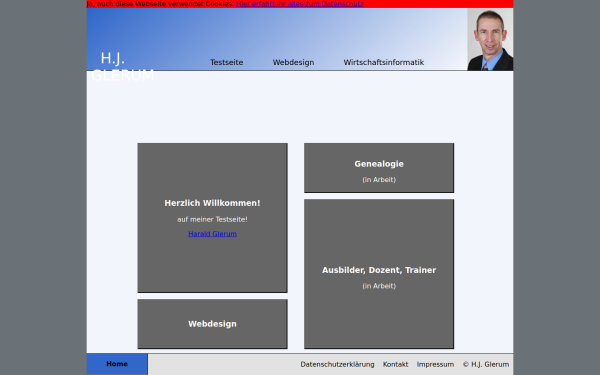
Task: Open the Wirtschaftsinformatik menu item
Action: coord(383,62)
